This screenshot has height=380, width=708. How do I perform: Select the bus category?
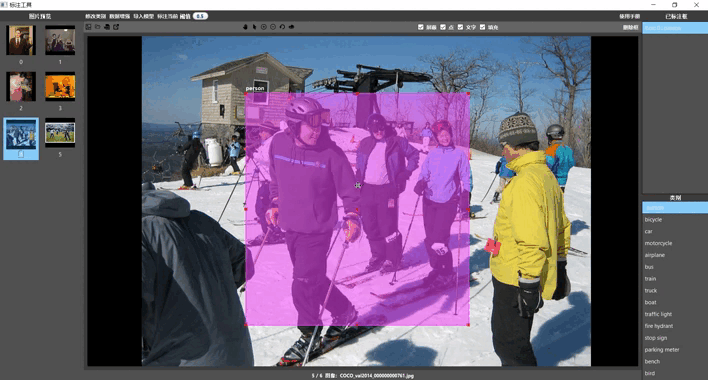[x=675, y=267]
